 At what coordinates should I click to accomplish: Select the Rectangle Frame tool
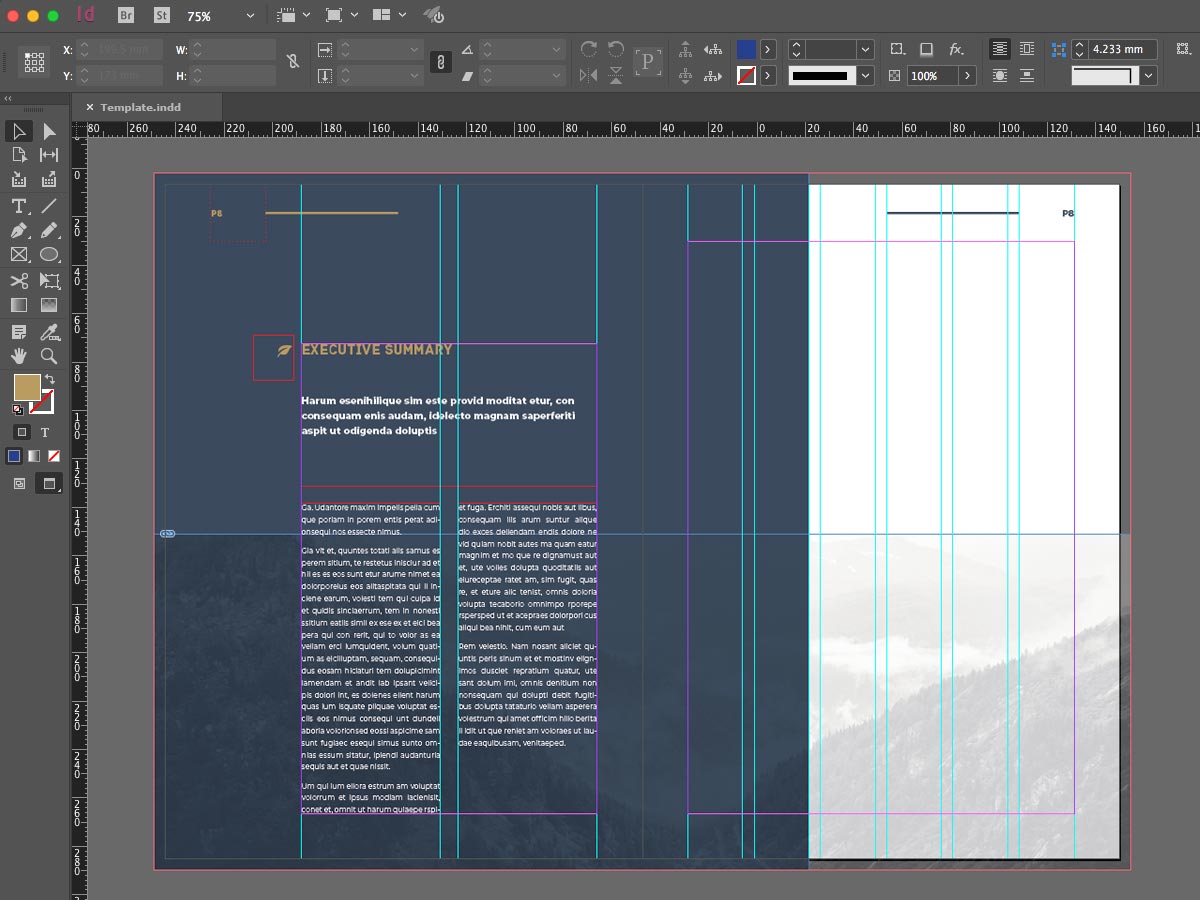tap(19, 255)
